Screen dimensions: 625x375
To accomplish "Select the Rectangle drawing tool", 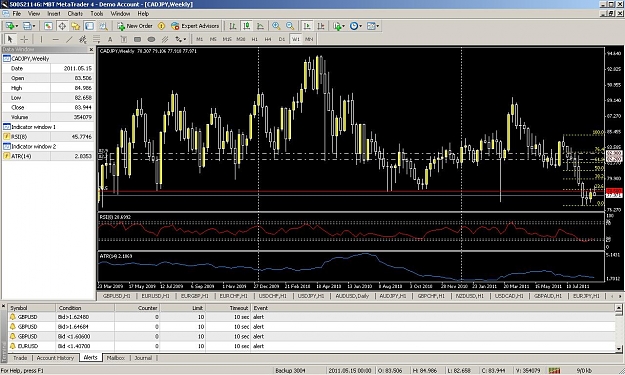I will tap(138, 39).
